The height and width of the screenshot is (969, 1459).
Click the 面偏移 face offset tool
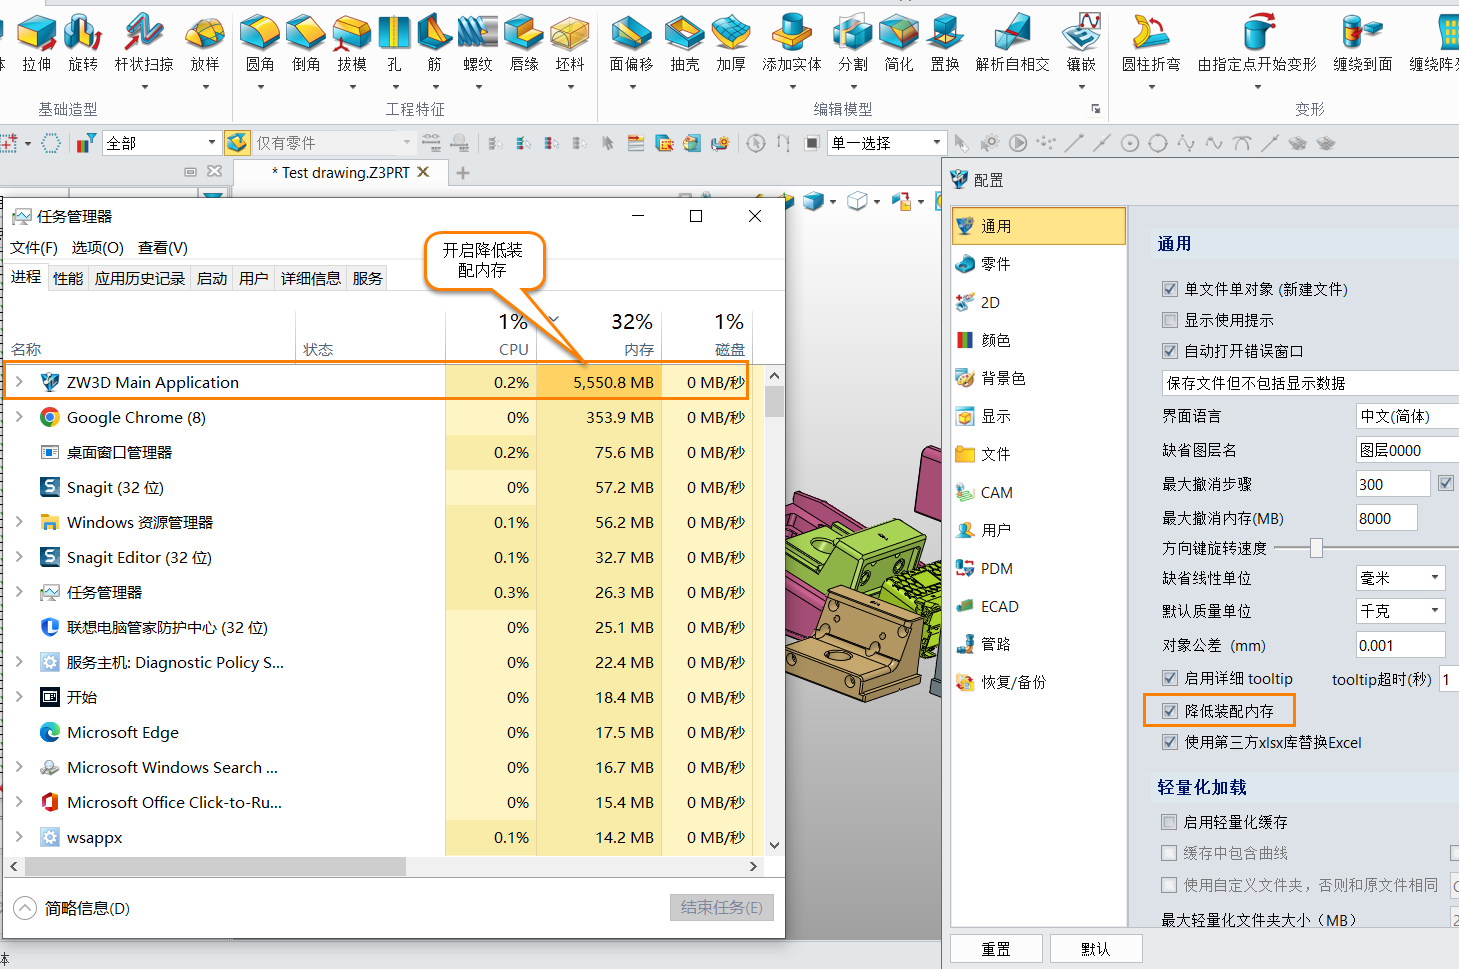pyautogui.click(x=631, y=43)
